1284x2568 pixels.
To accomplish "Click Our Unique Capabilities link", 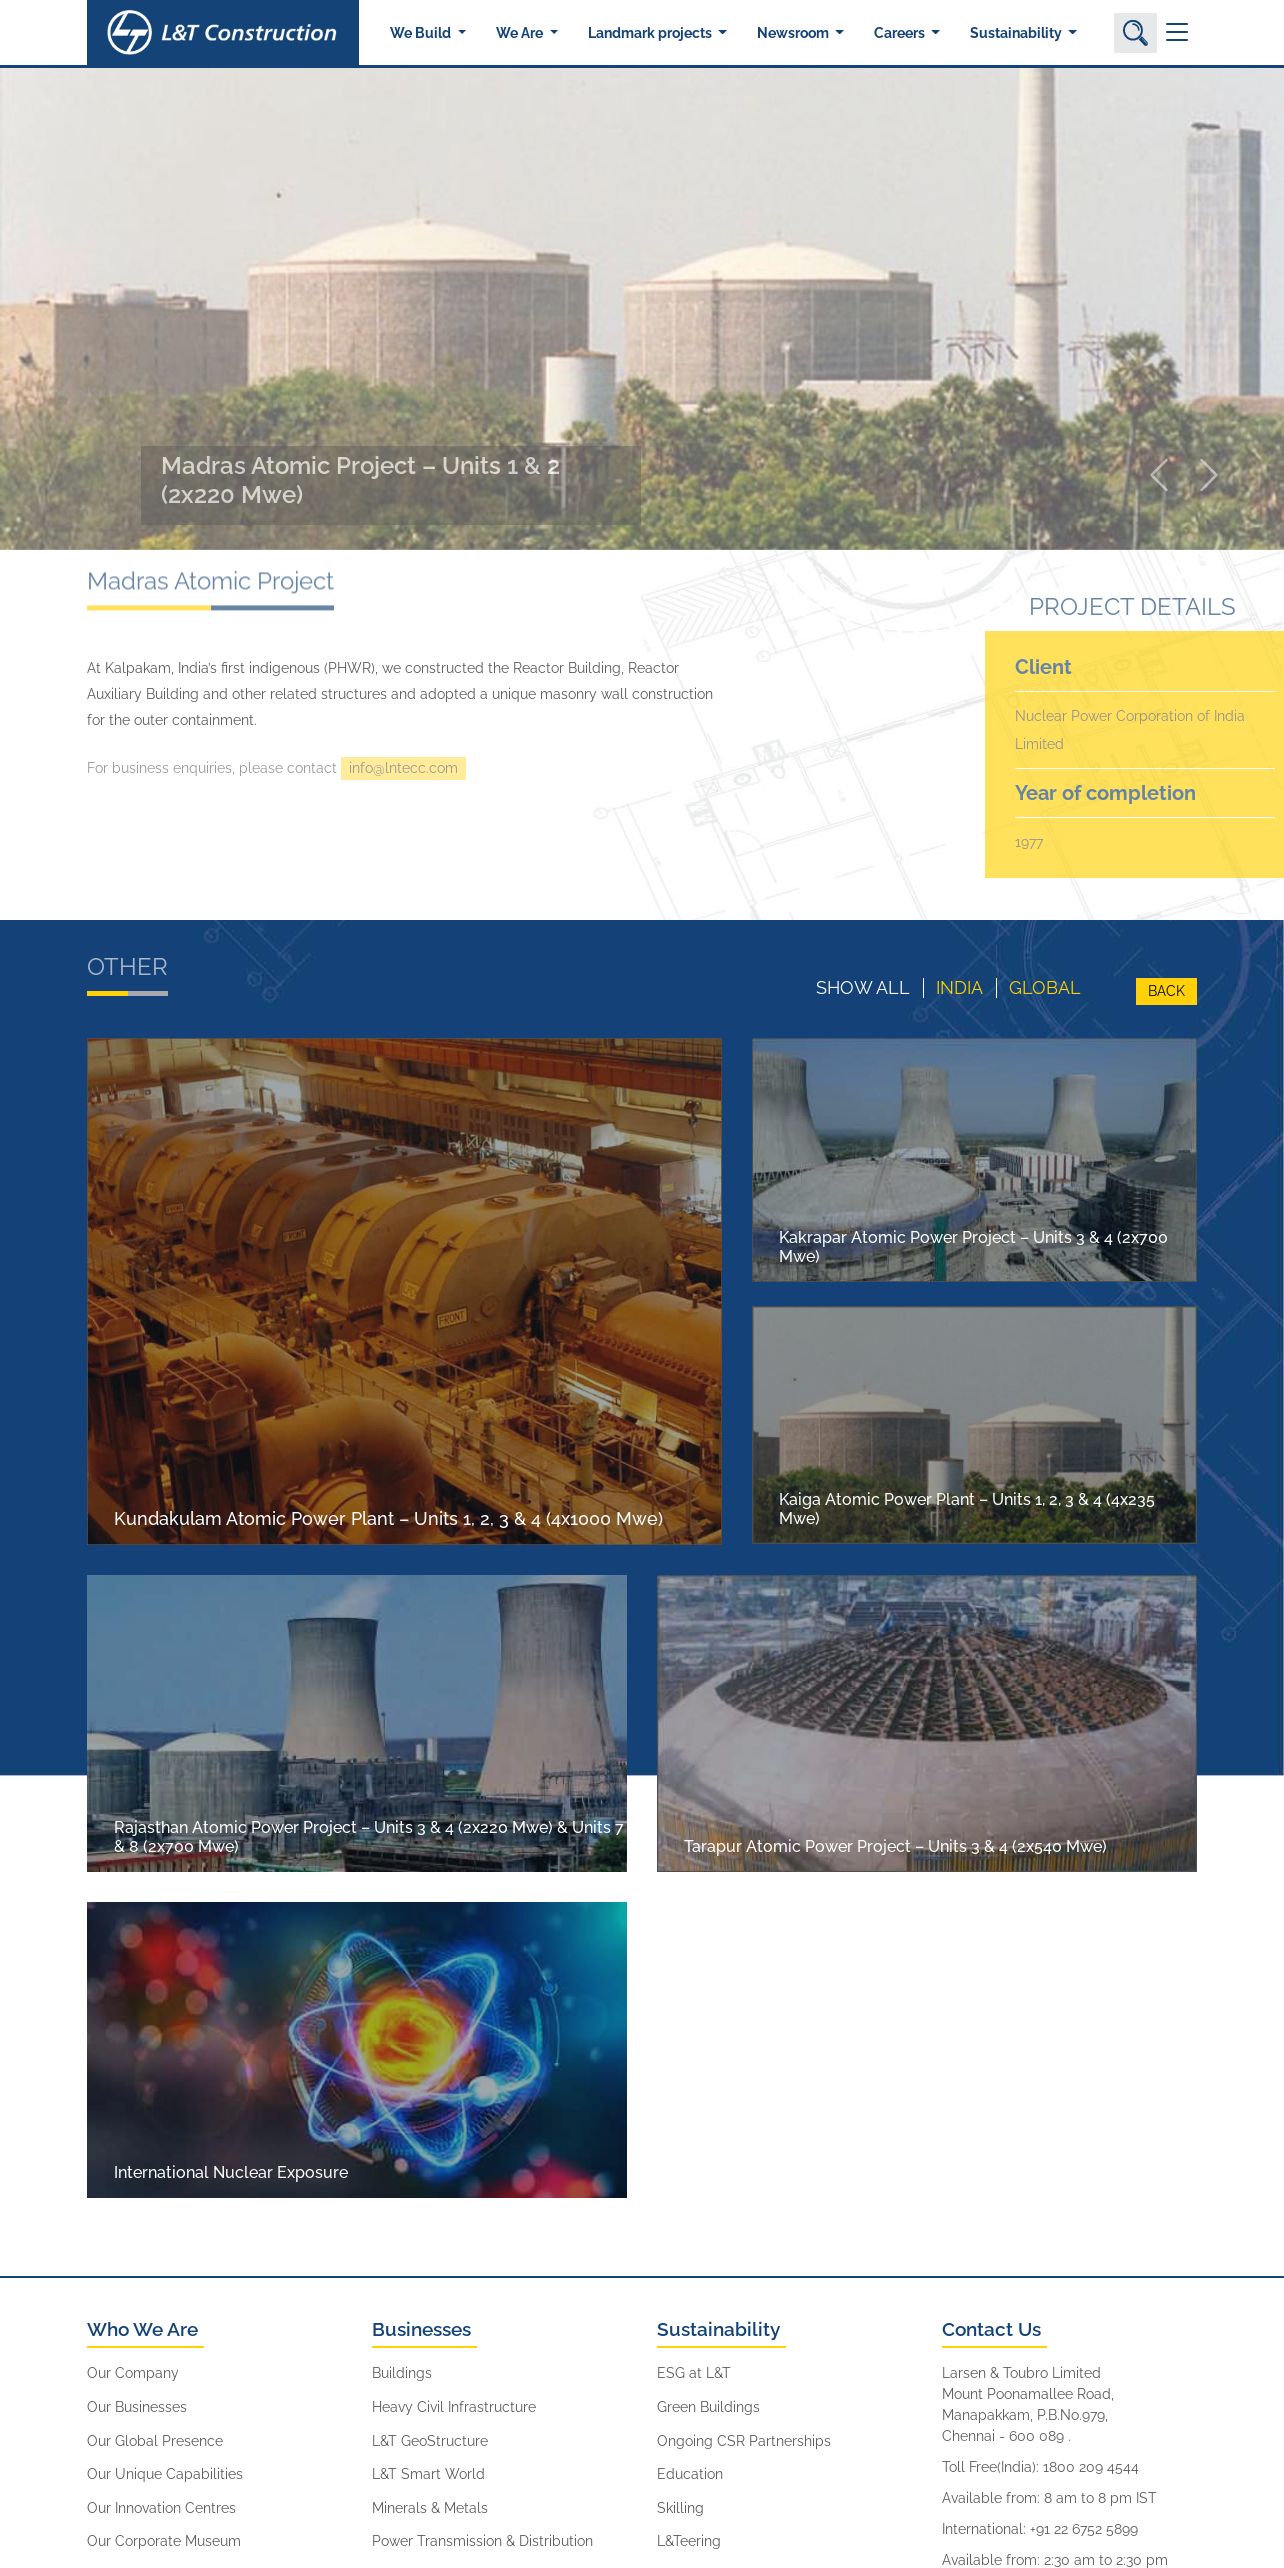I will tap(165, 2474).
